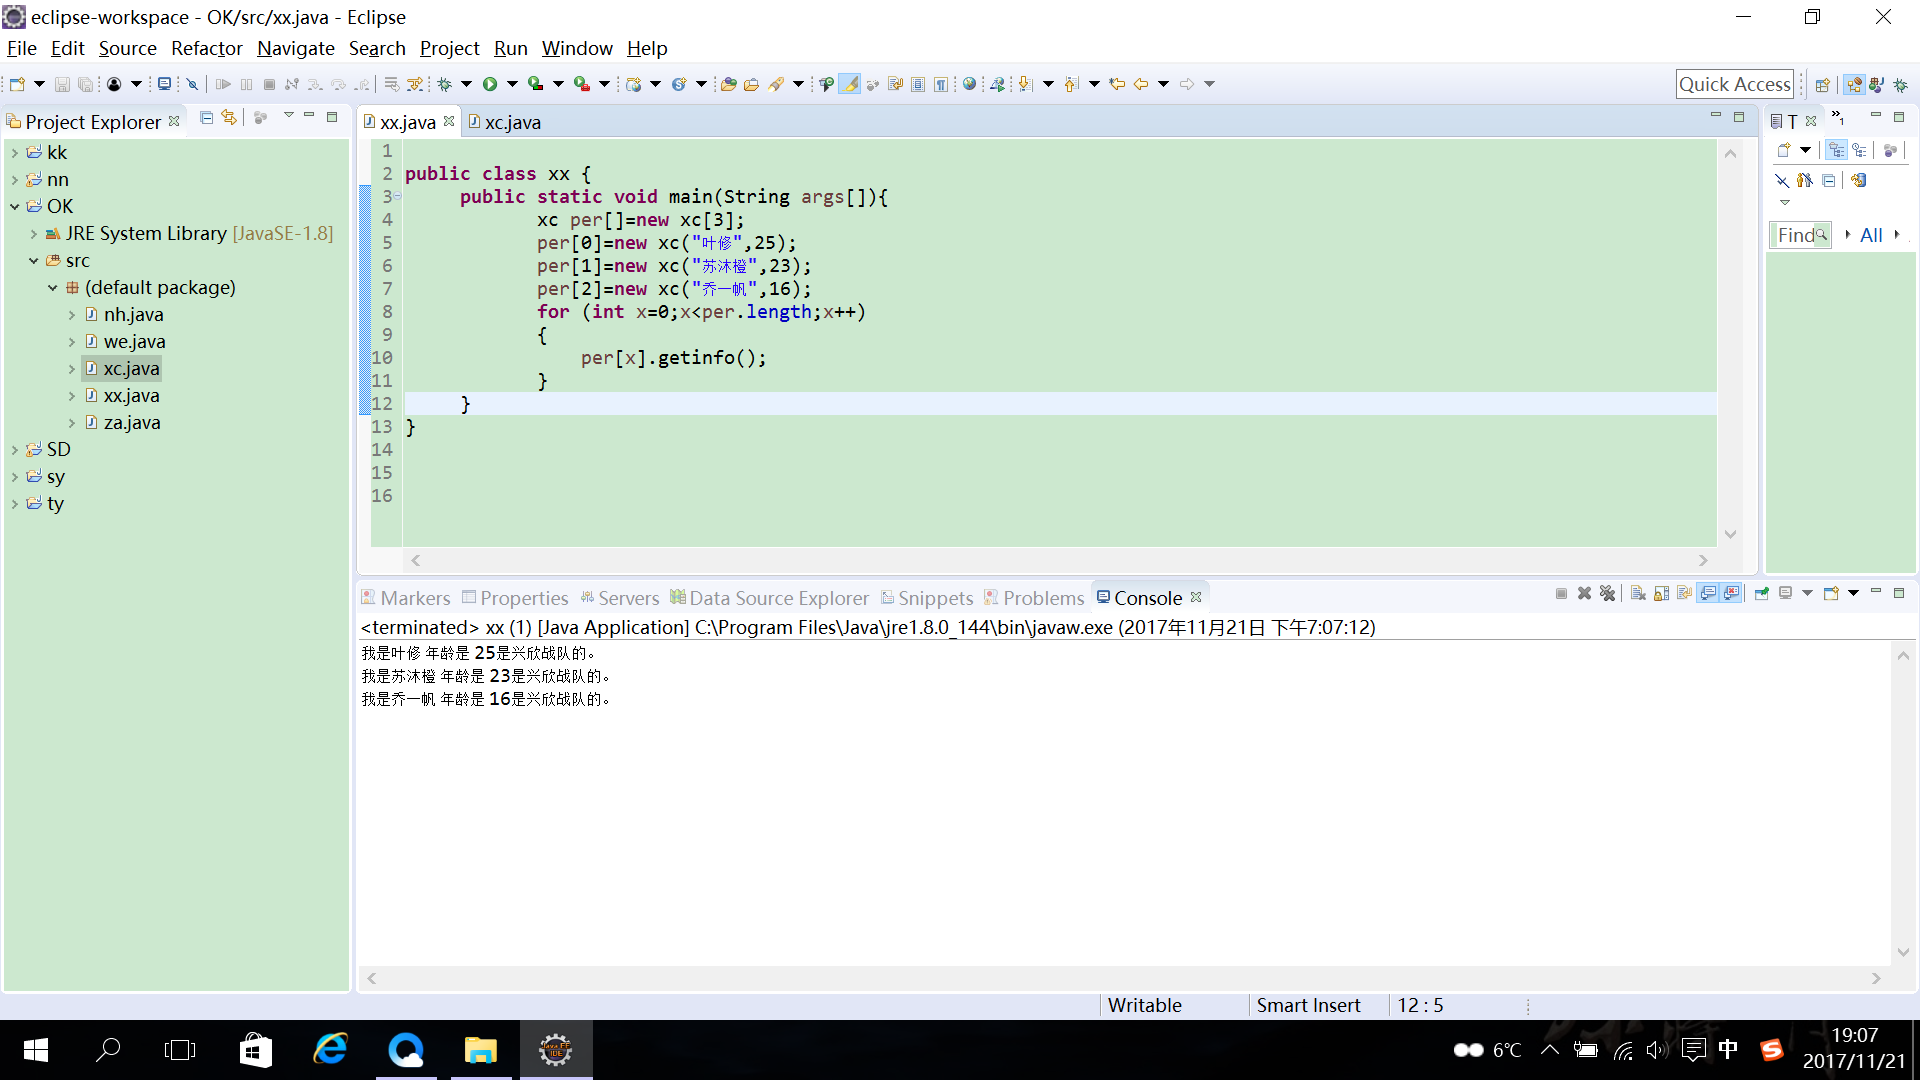Click the Clear Console icon
The width and height of the screenshot is (1920, 1080).
tap(1638, 594)
